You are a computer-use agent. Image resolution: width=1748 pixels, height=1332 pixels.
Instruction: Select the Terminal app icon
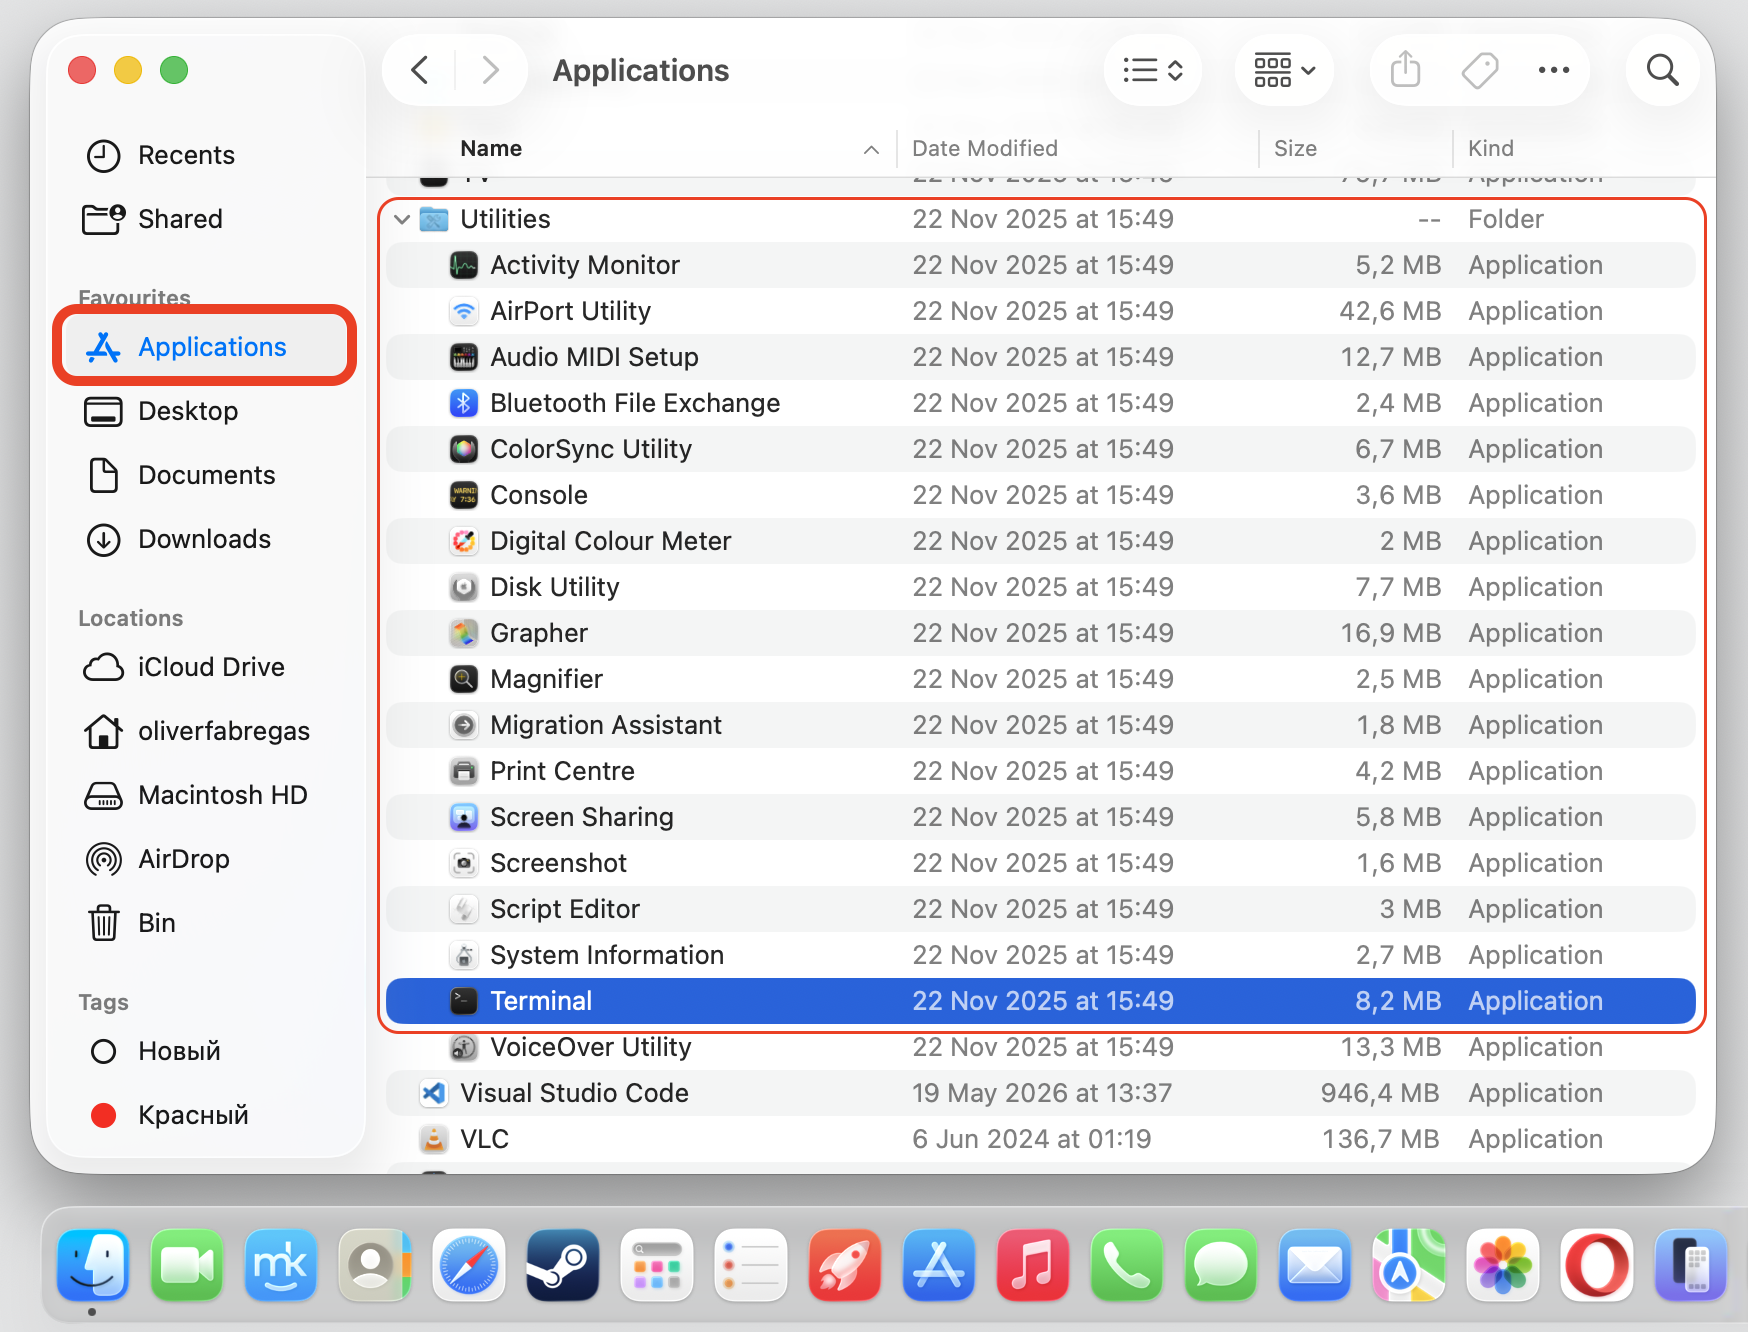click(x=463, y=1001)
